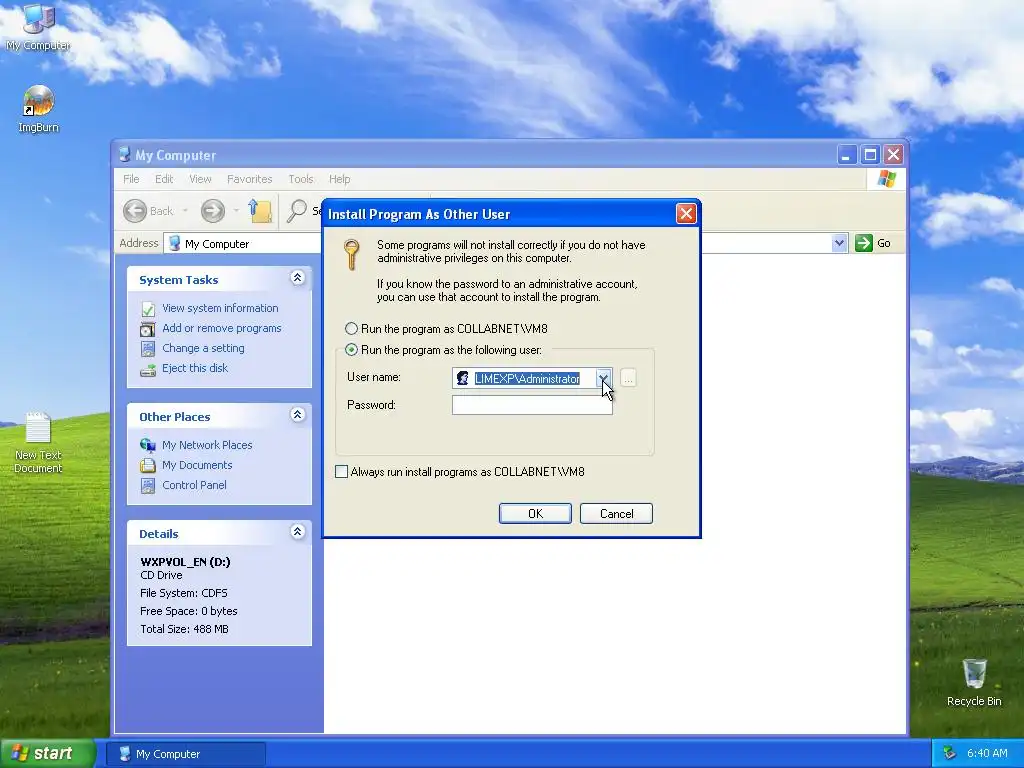The width and height of the screenshot is (1024, 768).
Task: Open the View menu
Action: [200, 179]
